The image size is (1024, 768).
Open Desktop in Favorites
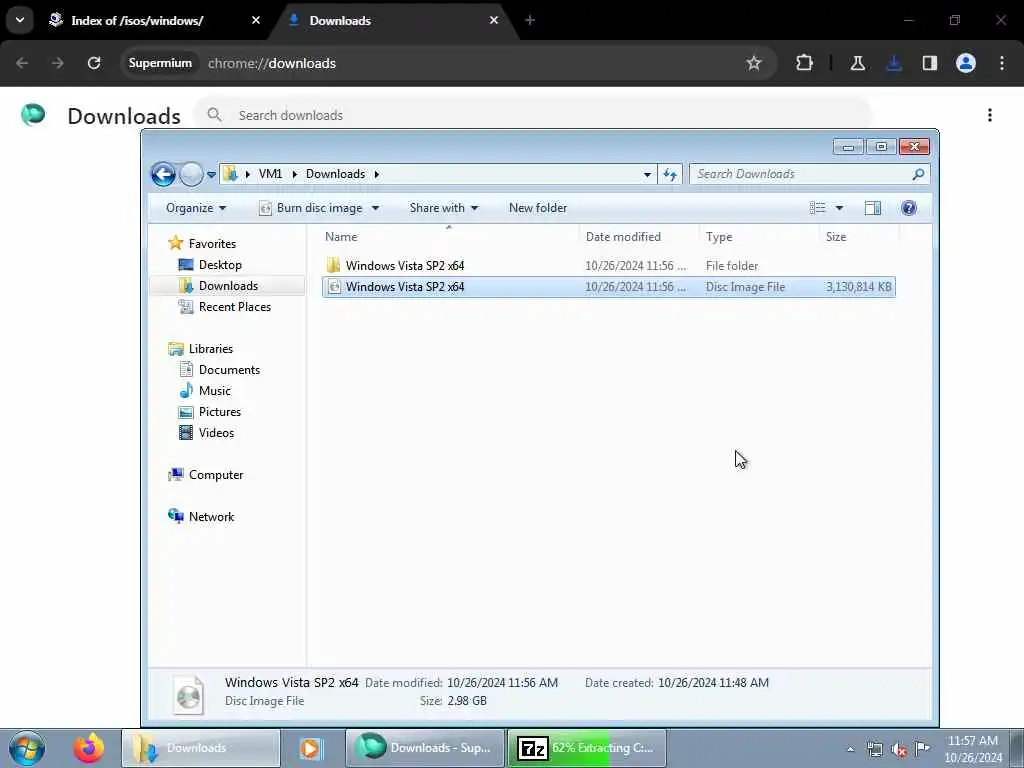click(220, 264)
